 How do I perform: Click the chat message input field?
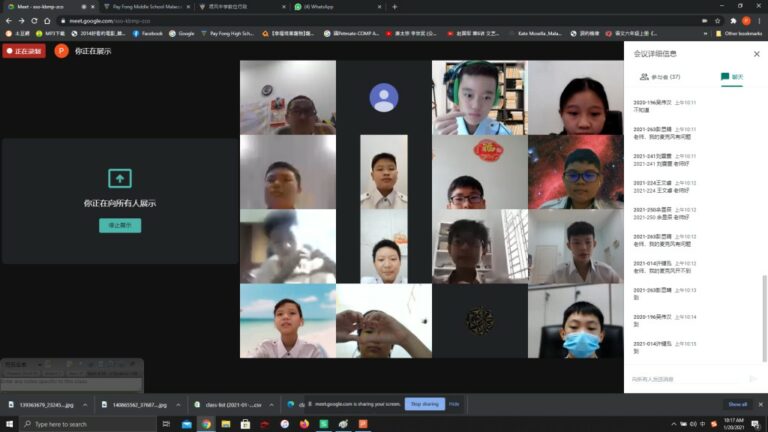[x=686, y=379]
